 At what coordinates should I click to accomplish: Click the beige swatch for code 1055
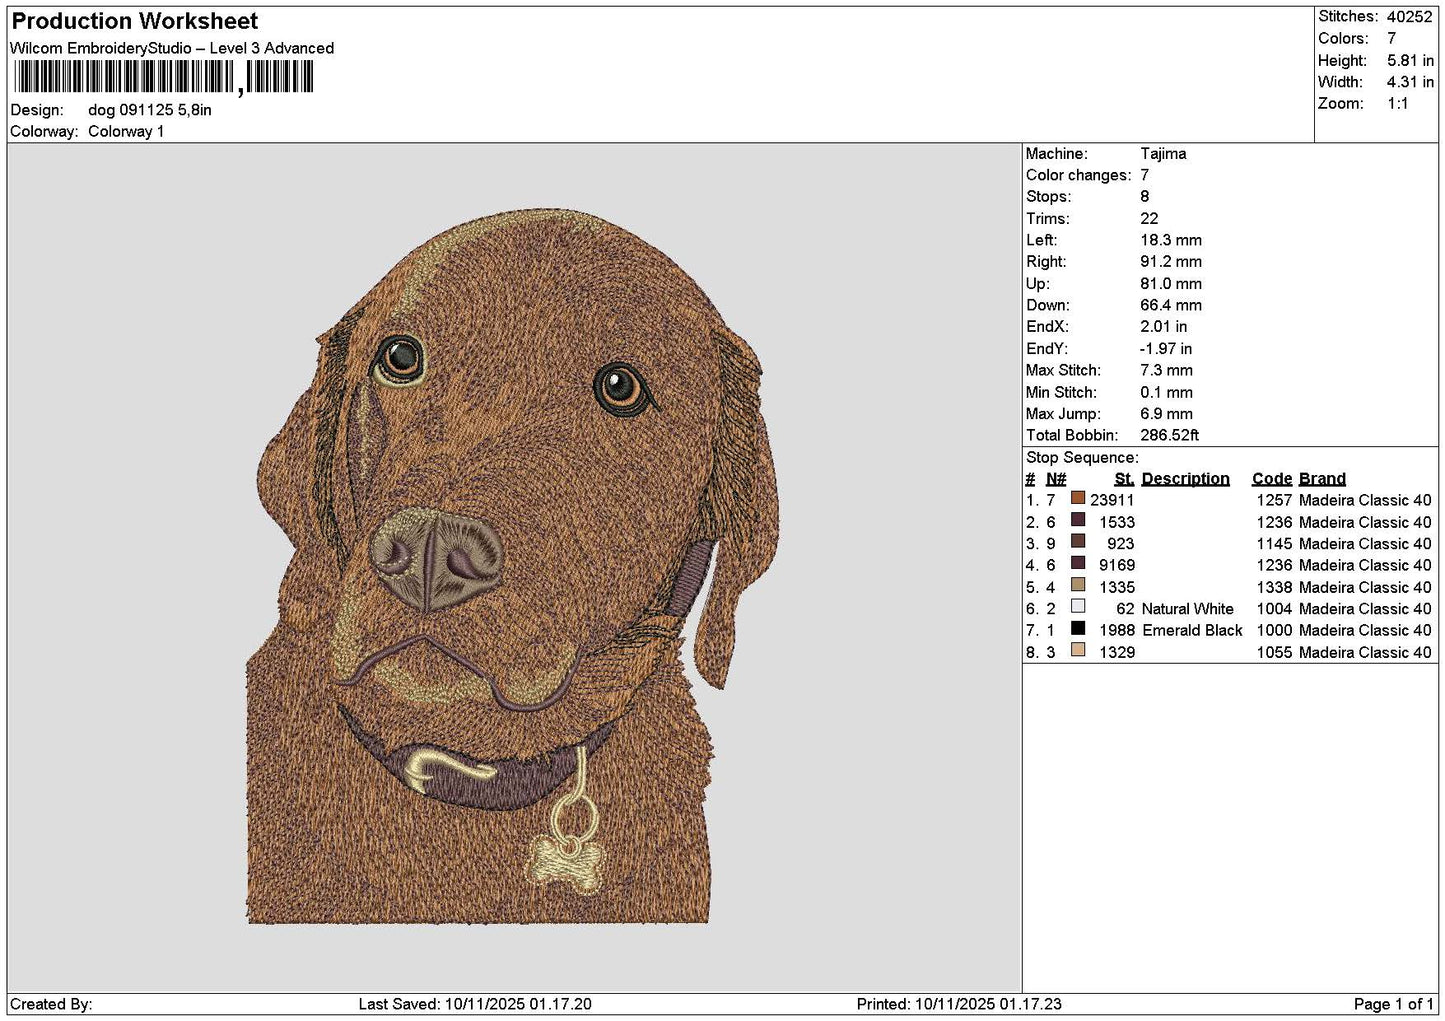[1078, 650]
